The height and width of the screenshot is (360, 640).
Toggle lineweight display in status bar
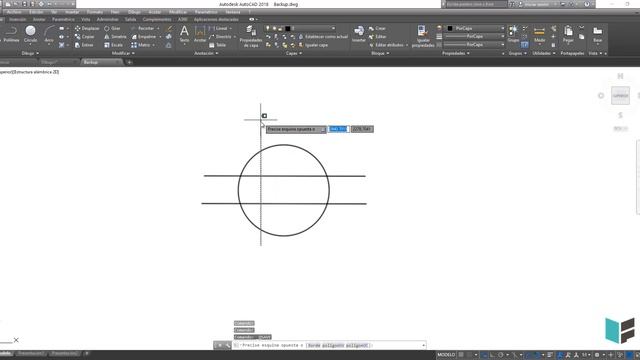tap(550, 355)
